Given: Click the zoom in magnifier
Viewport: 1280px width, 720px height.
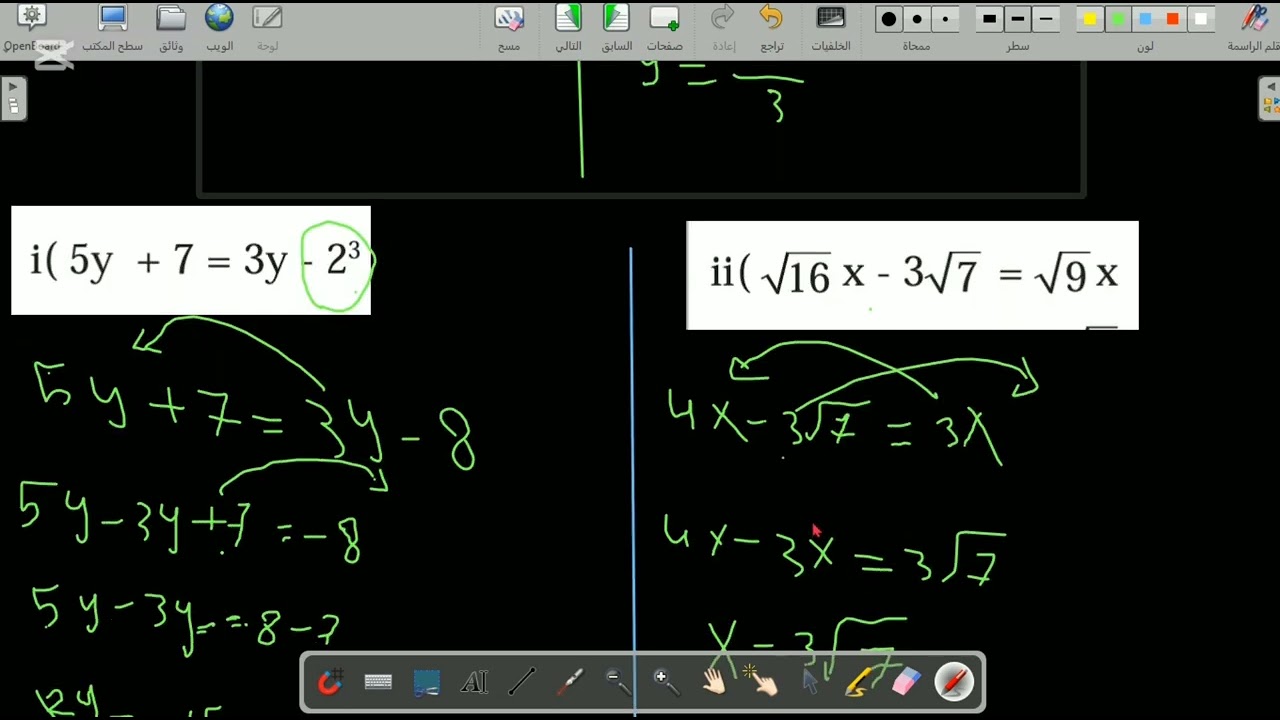Looking at the screenshot, I should 664,682.
